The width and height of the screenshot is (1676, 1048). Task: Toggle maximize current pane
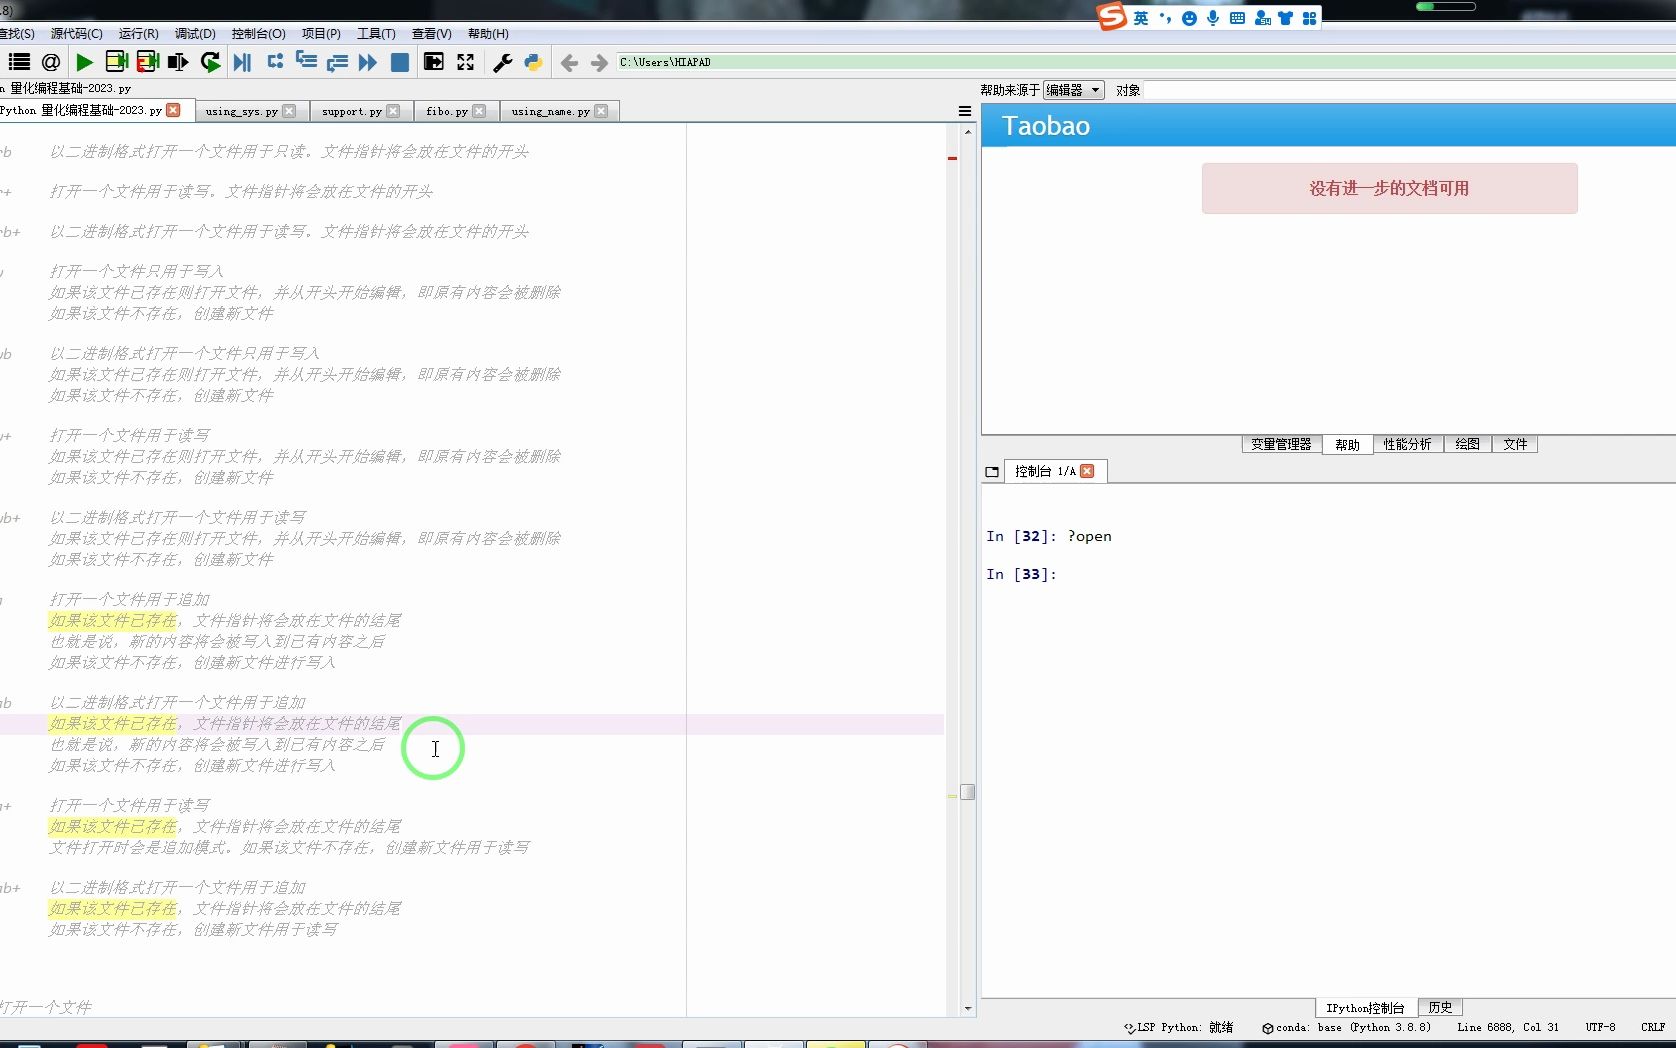tap(465, 62)
